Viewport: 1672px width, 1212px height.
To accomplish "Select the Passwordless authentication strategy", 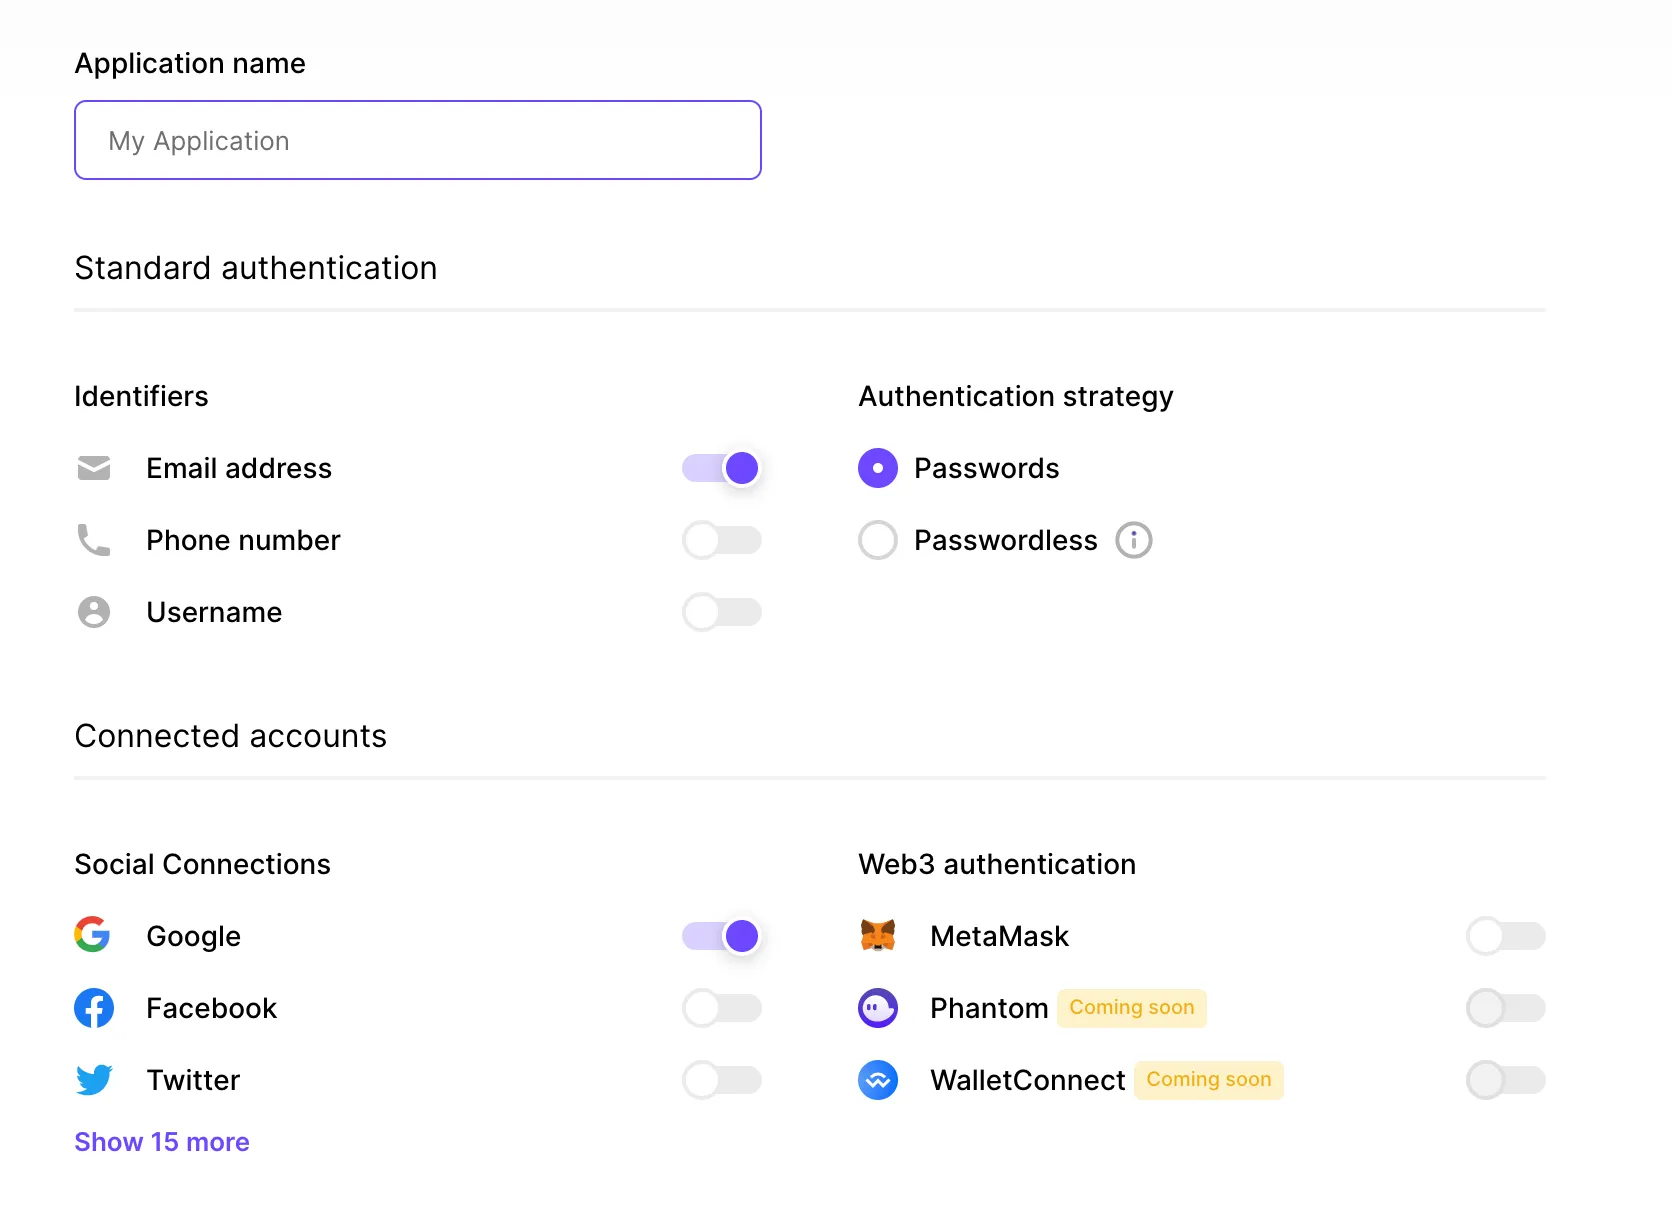I will click(x=877, y=540).
